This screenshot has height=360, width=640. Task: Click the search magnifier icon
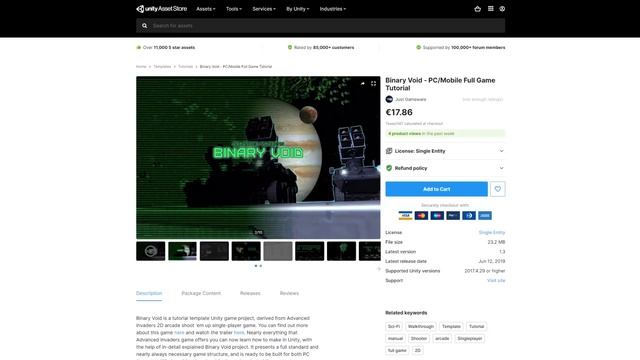(x=144, y=26)
